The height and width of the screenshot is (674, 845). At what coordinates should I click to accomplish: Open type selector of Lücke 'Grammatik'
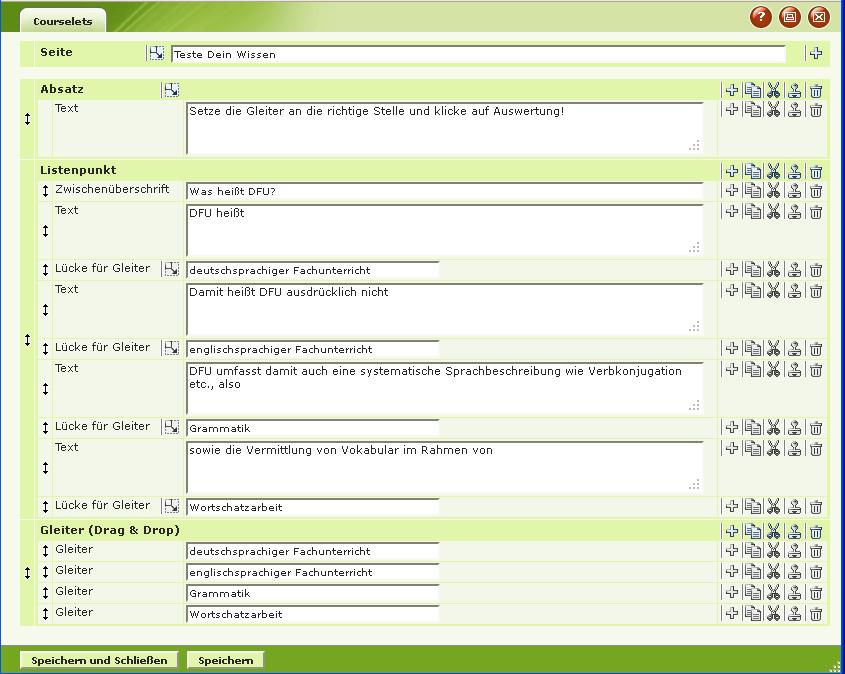point(171,427)
